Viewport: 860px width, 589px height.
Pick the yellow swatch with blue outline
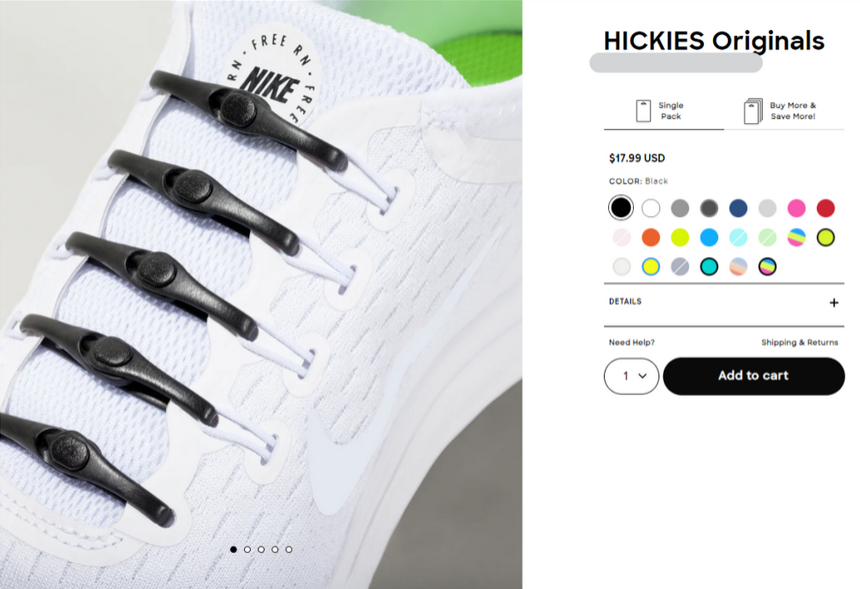pyautogui.click(x=651, y=267)
